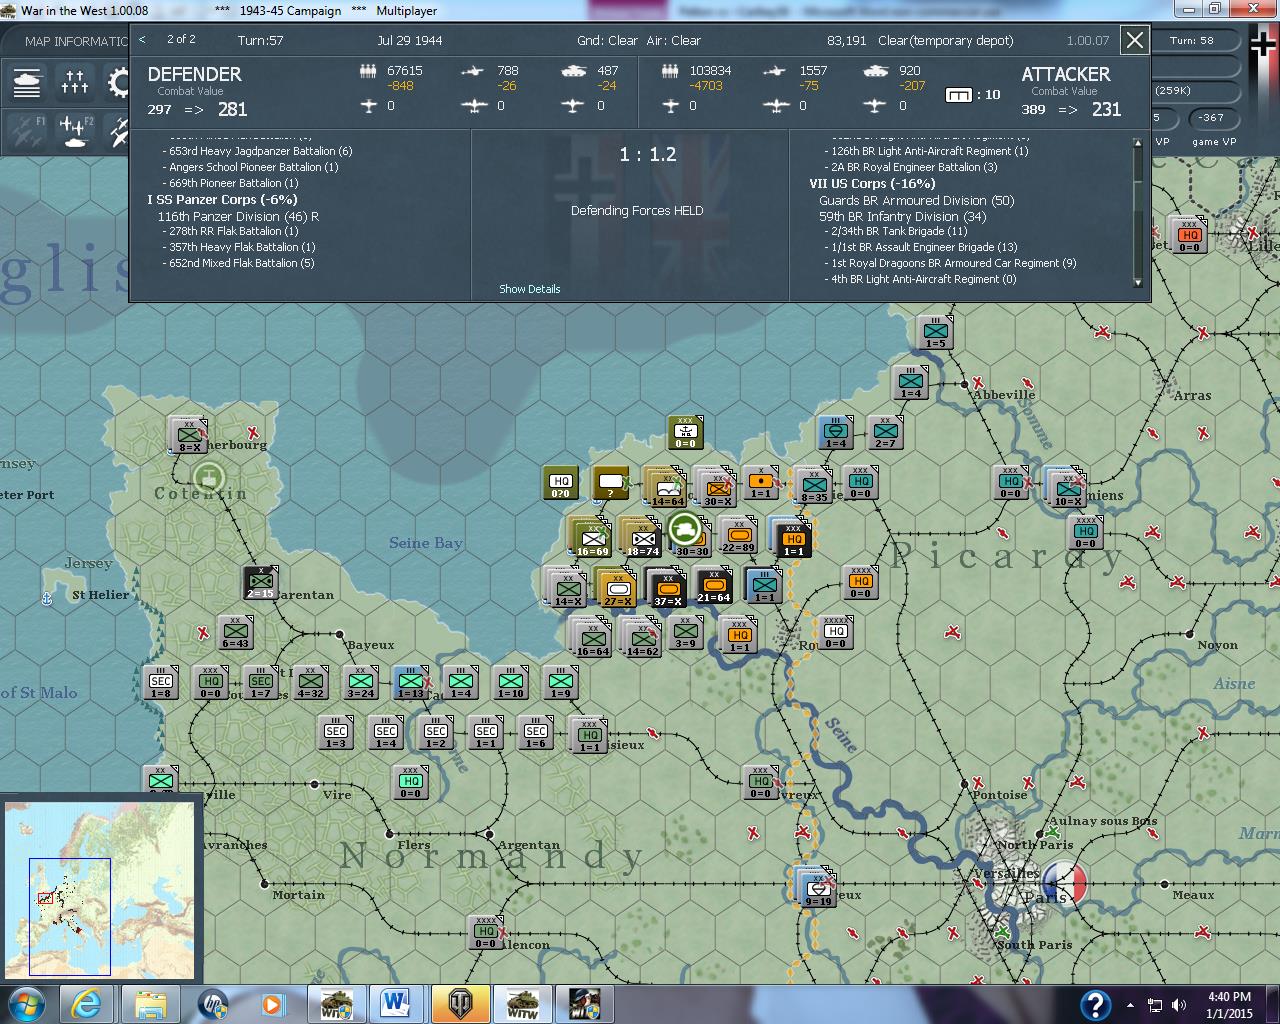The width and height of the screenshot is (1280, 1024).
Task: Select black unit counter 37=X
Action: pyautogui.click(x=666, y=588)
